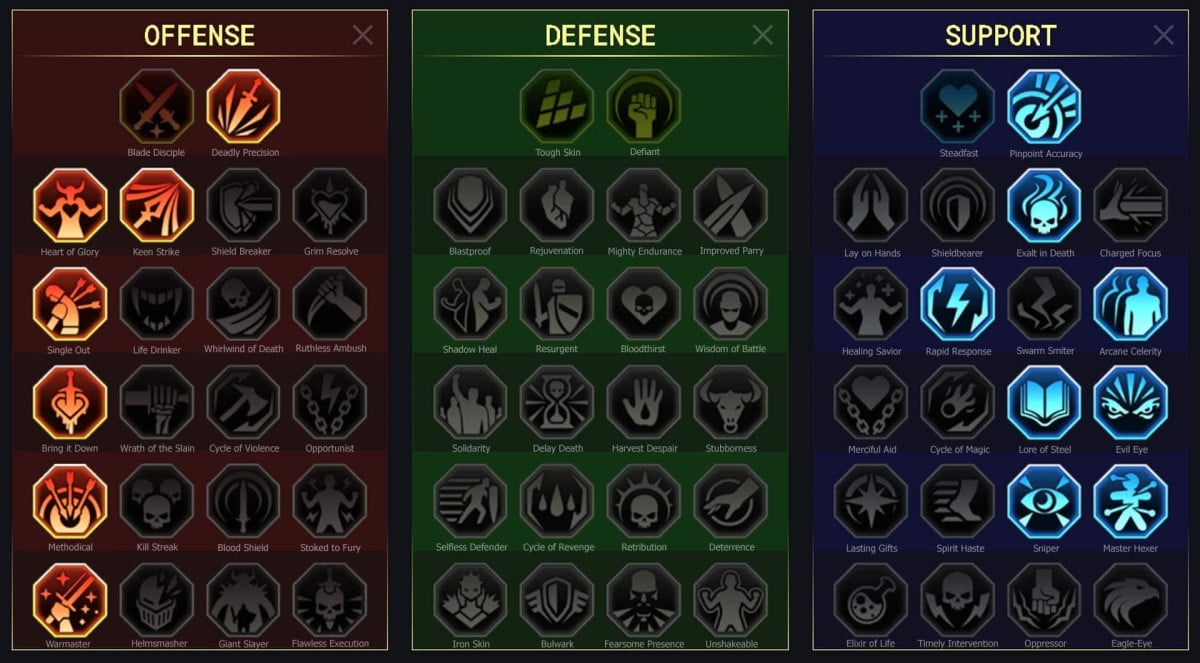The height and width of the screenshot is (663, 1200).
Task: Select the Warmaster mastery icon
Action: 70,599
